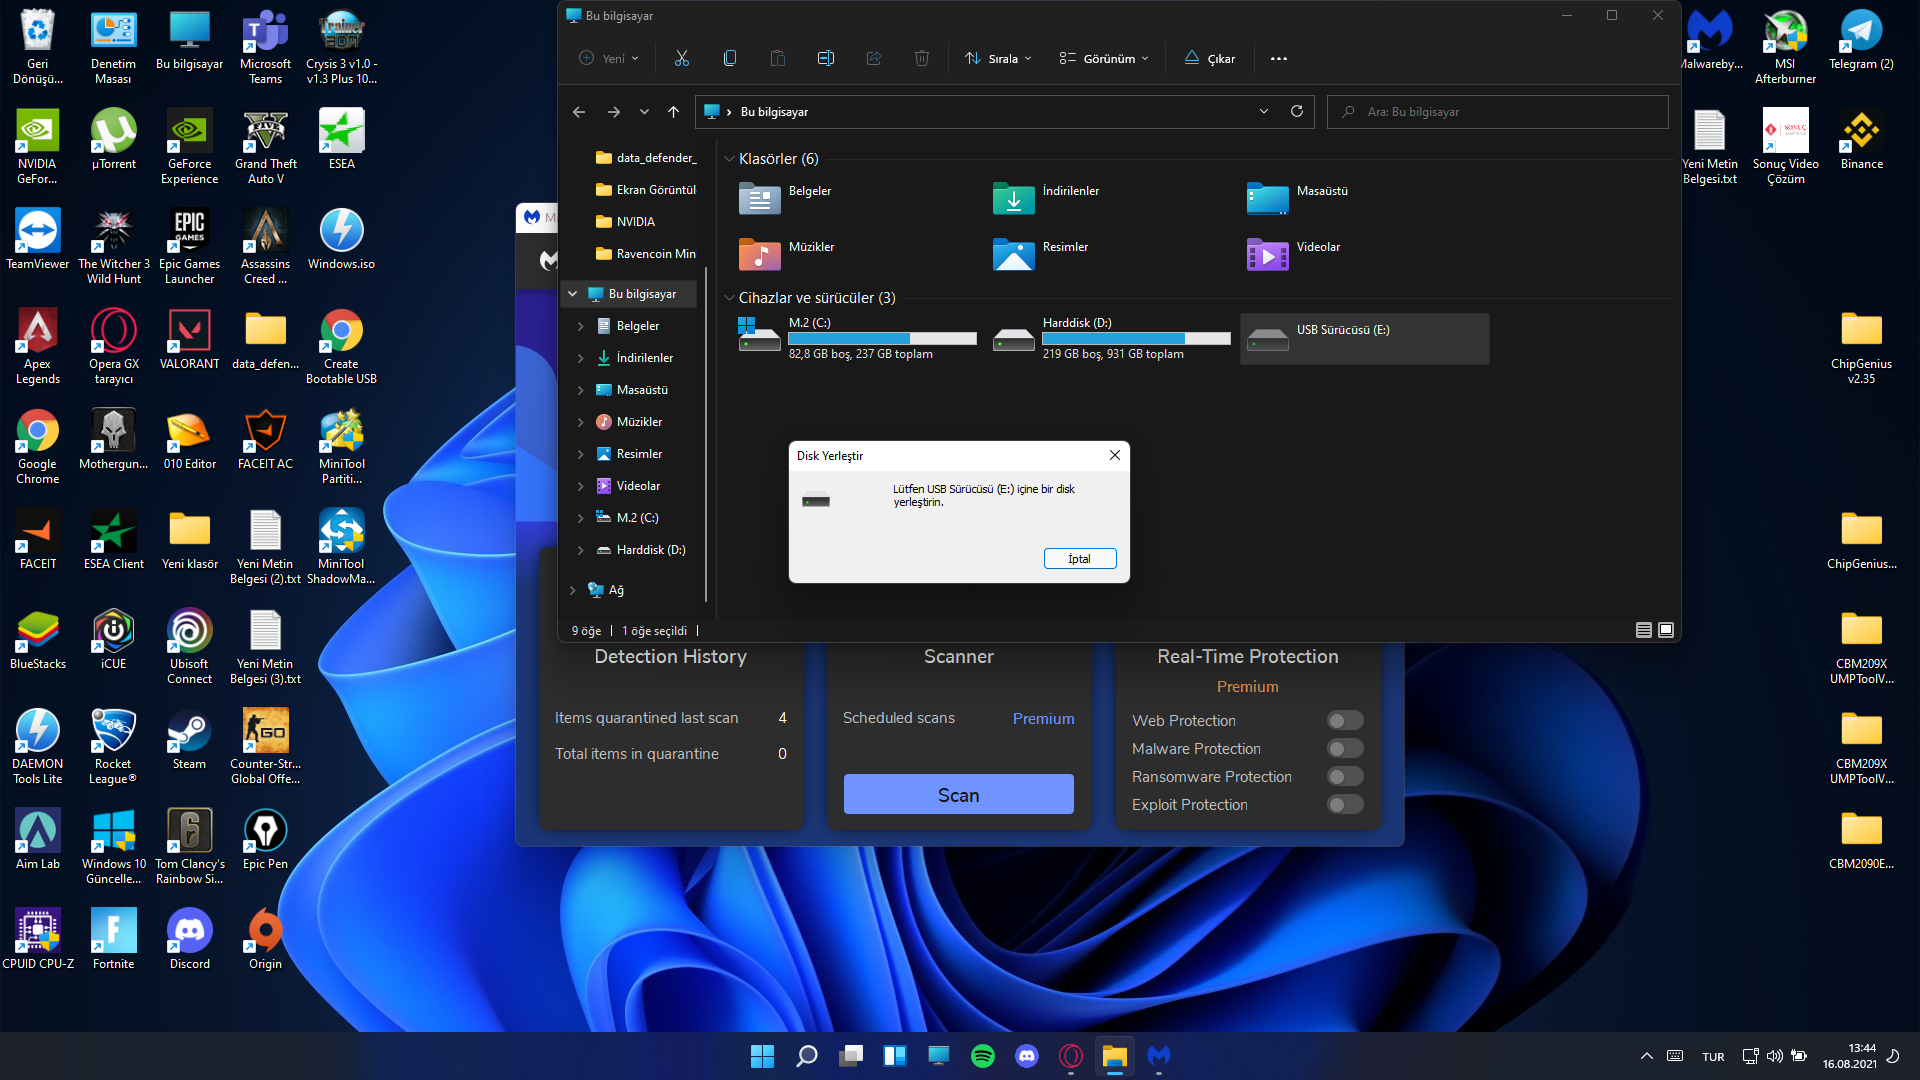Turn on Ransomware Protection switch
The height and width of the screenshot is (1080, 1920).
1345,776
